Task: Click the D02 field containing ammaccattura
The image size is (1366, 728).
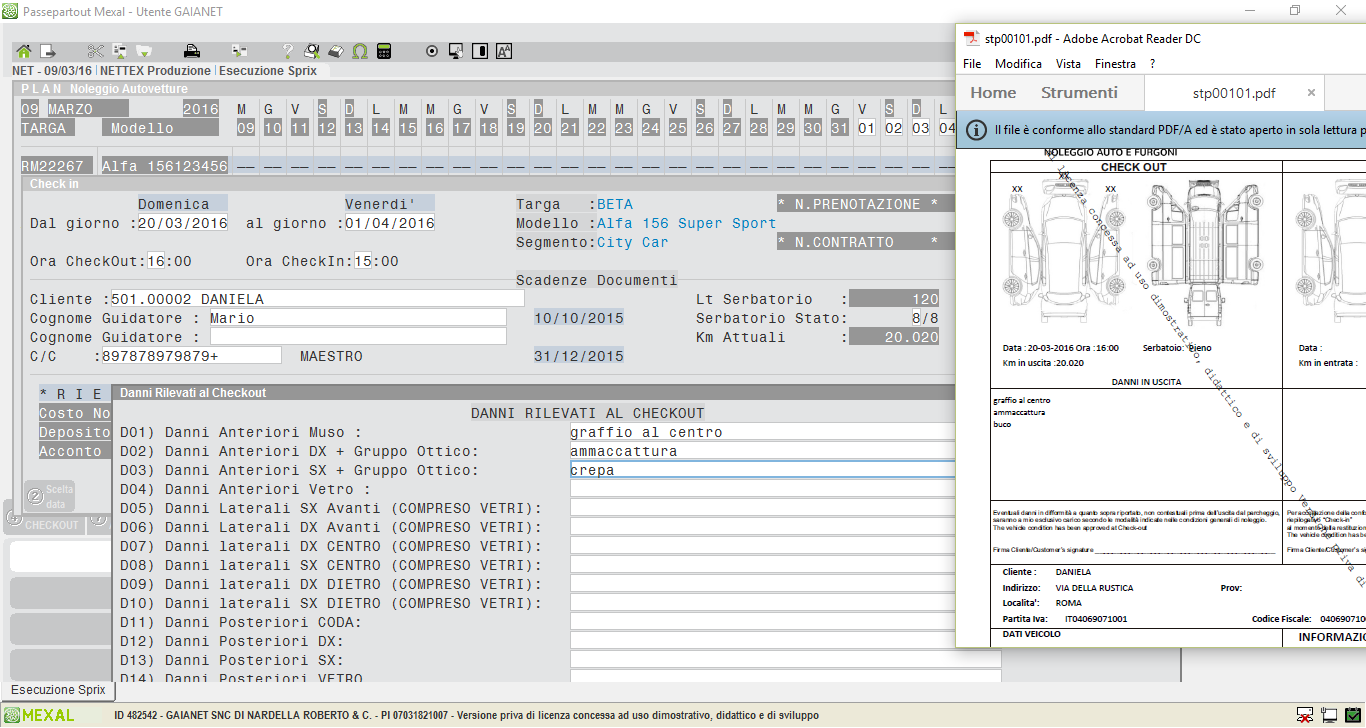Action: (x=763, y=451)
